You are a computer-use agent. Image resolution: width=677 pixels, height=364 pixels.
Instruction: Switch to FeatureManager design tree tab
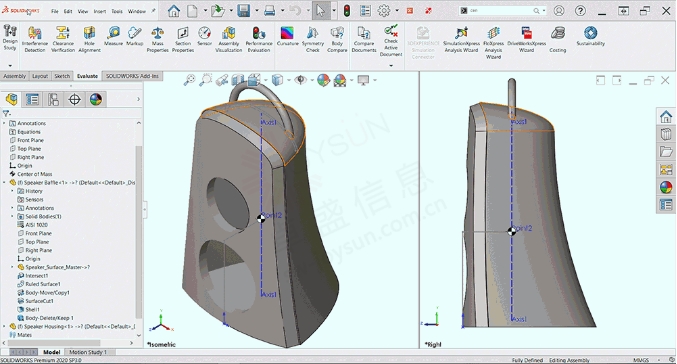12,99
